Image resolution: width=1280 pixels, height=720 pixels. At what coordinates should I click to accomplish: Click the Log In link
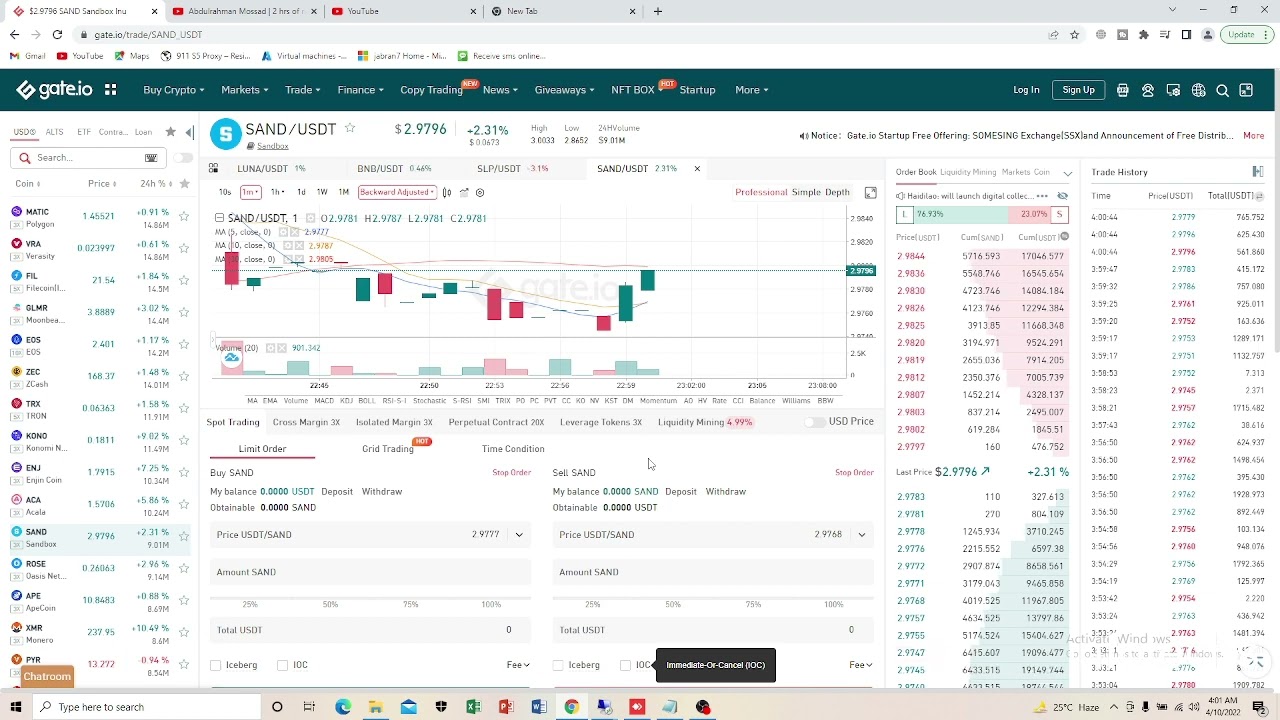pyautogui.click(x=1026, y=90)
